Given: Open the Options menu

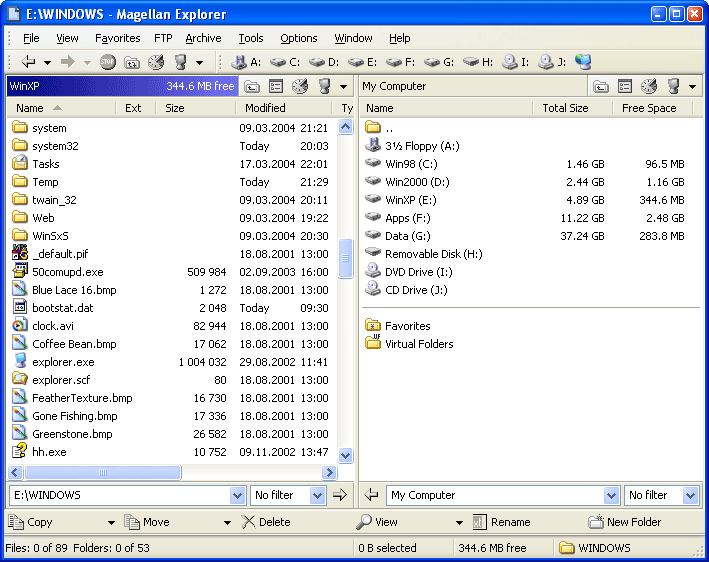Looking at the screenshot, I should pyautogui.click(x=299, y=38).
